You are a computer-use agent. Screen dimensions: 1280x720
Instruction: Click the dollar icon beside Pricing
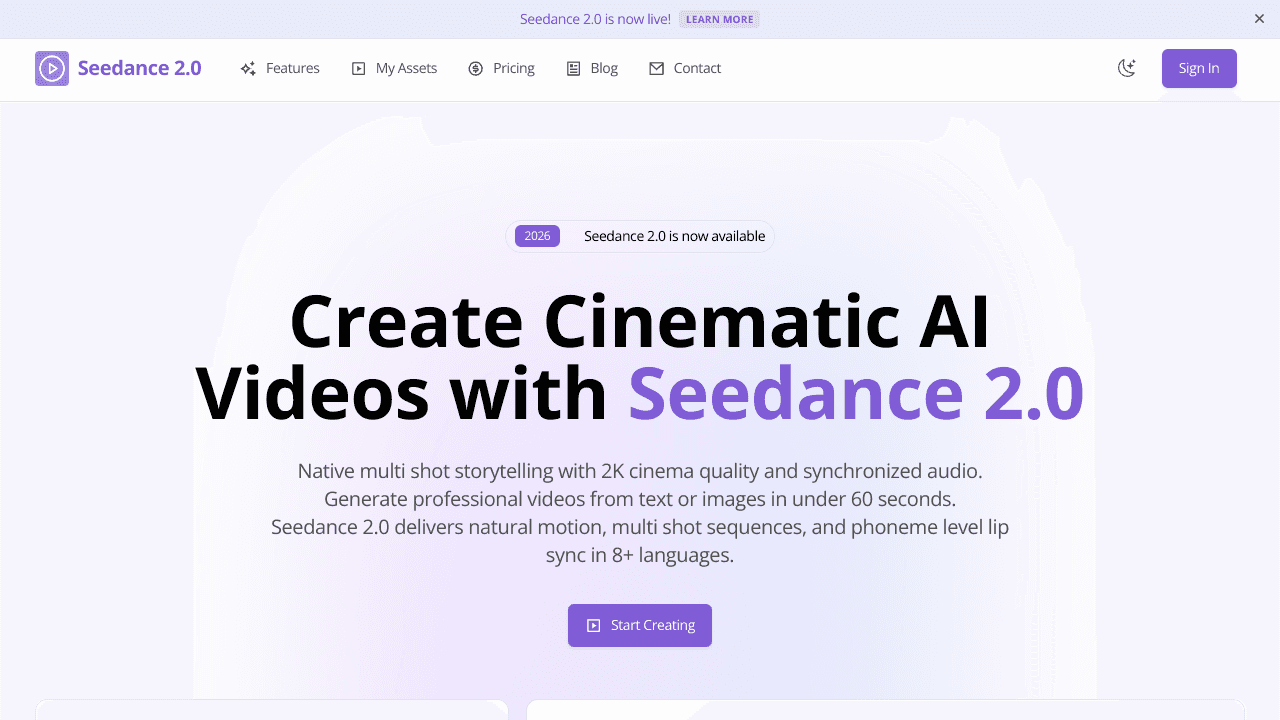(474, 68)
